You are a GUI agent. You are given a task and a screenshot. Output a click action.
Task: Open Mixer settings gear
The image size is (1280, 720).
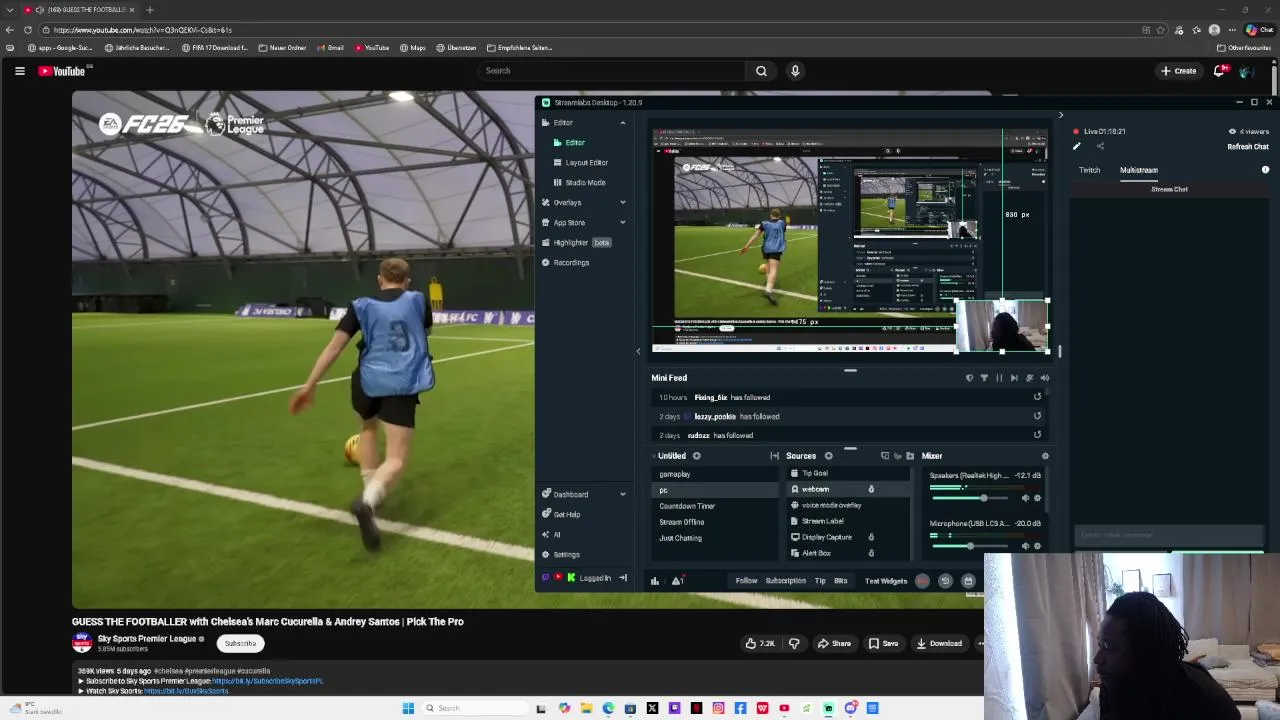[x=1045, y=456]
